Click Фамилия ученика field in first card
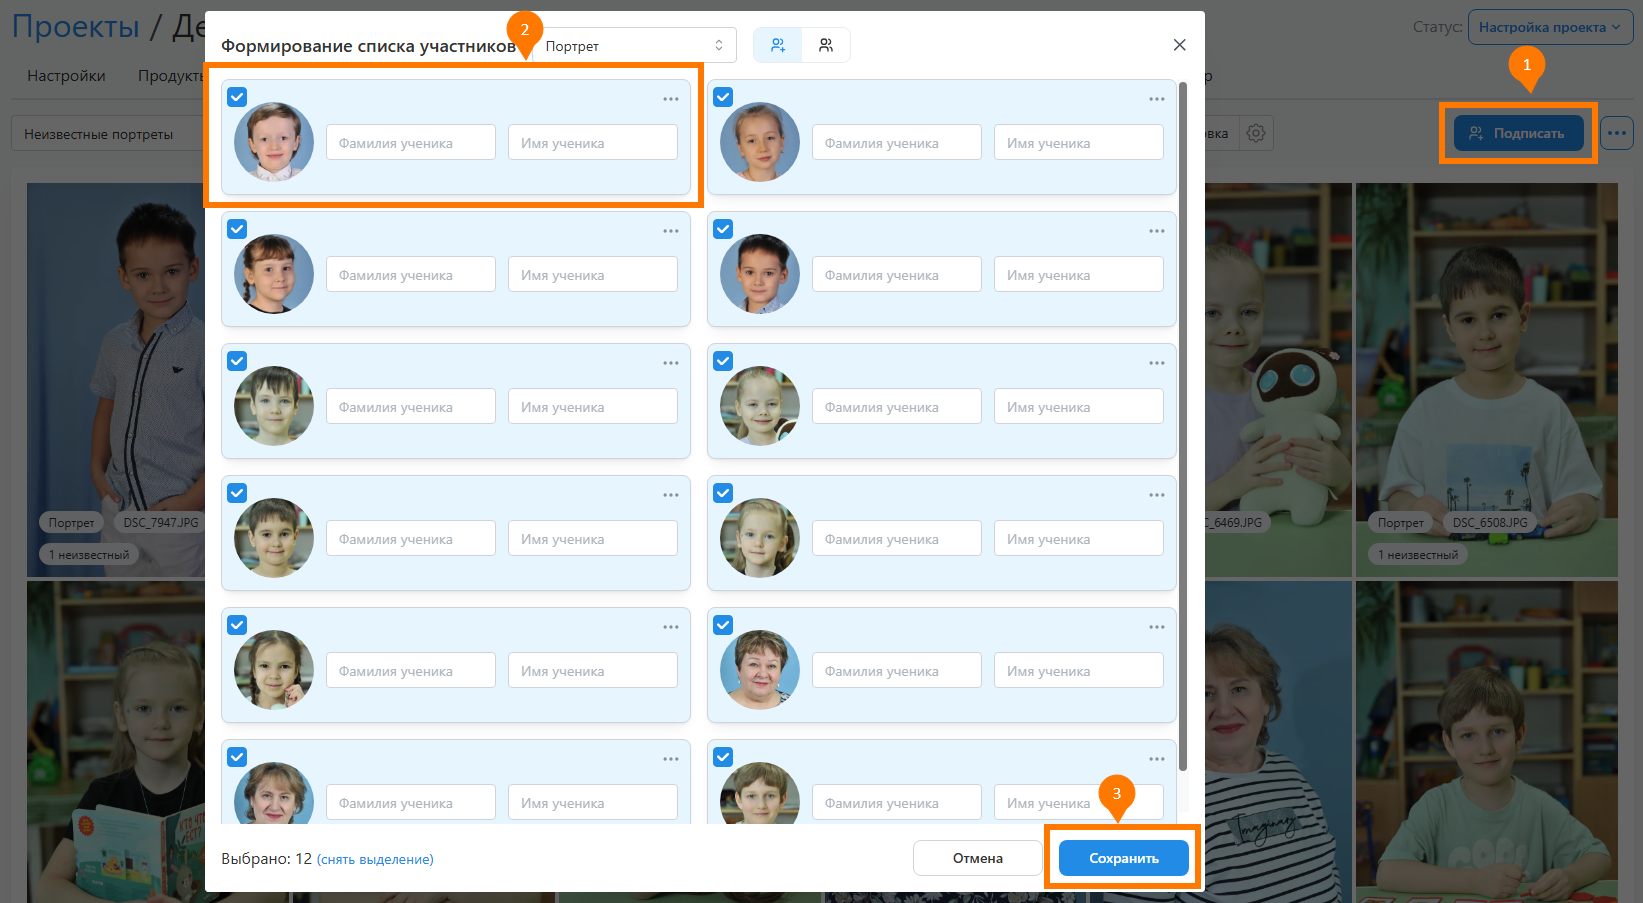The width and height of the screenshot is (1643, 903). click(x=410, y=143)
